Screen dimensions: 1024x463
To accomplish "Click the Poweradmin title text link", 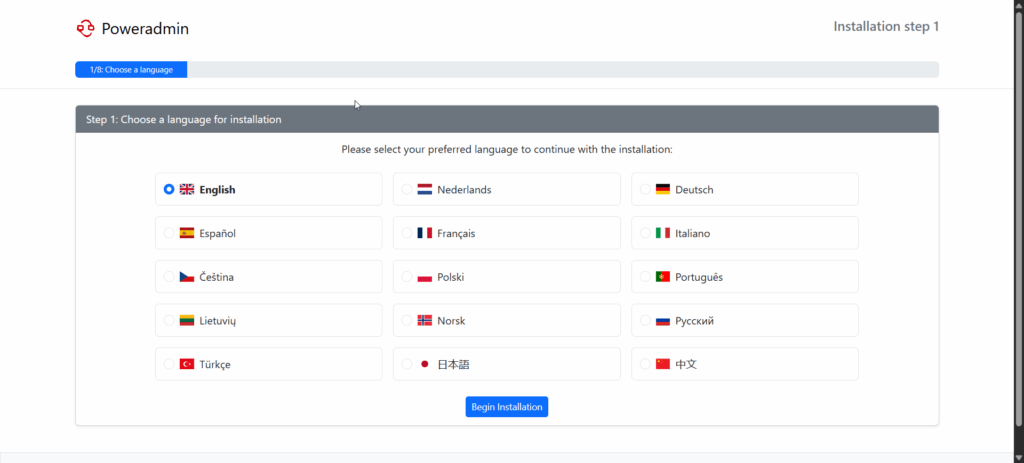I will [145, 29].
